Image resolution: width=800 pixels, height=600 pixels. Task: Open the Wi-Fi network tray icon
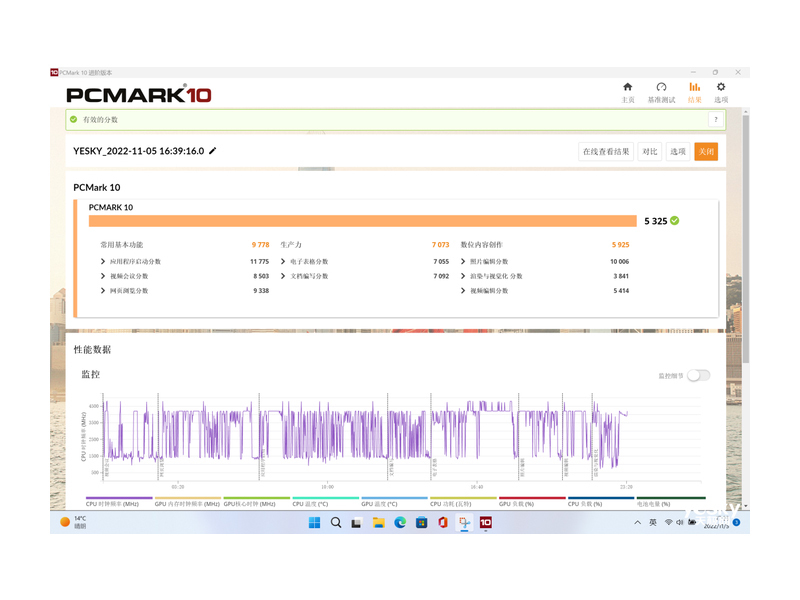click(x=668, y=522)
